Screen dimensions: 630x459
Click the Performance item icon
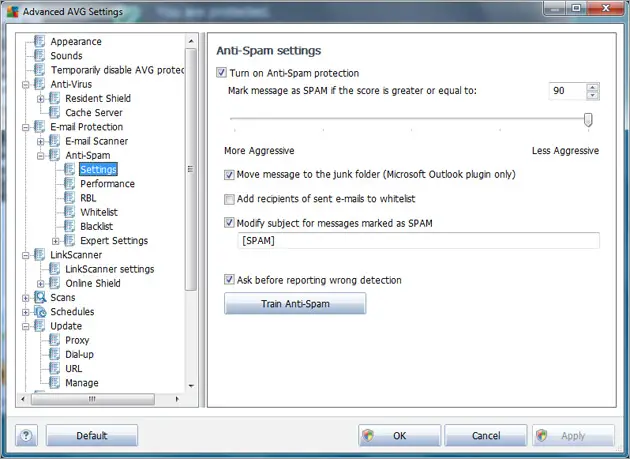69,184
